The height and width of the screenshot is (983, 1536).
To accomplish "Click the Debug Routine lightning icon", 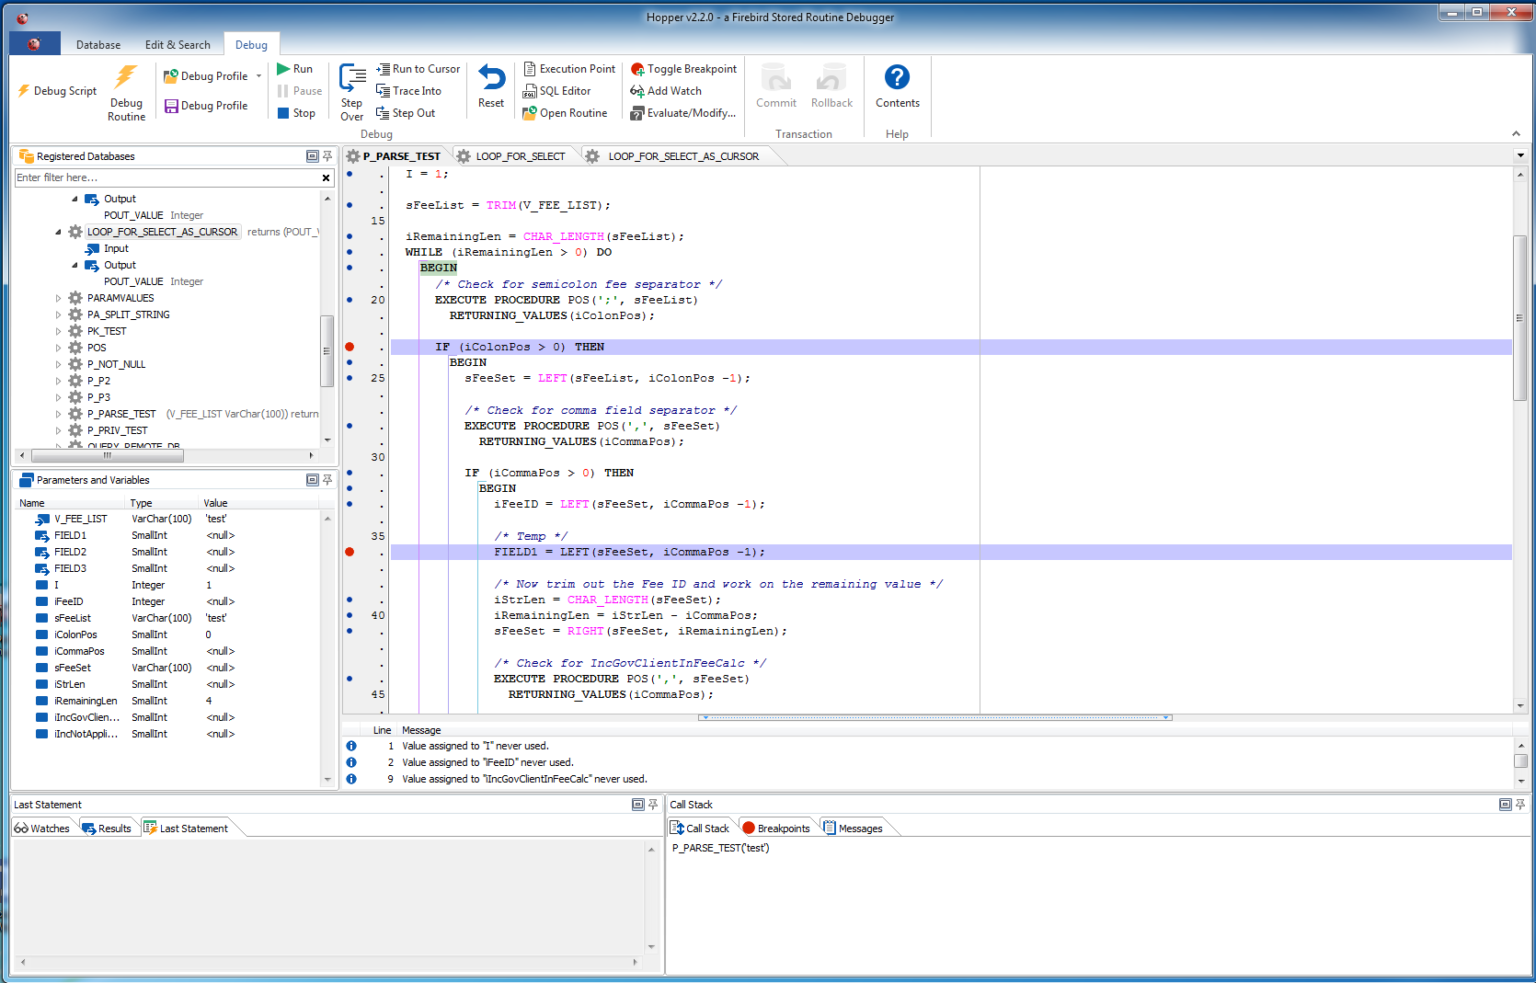I will [x=126, y=78].
